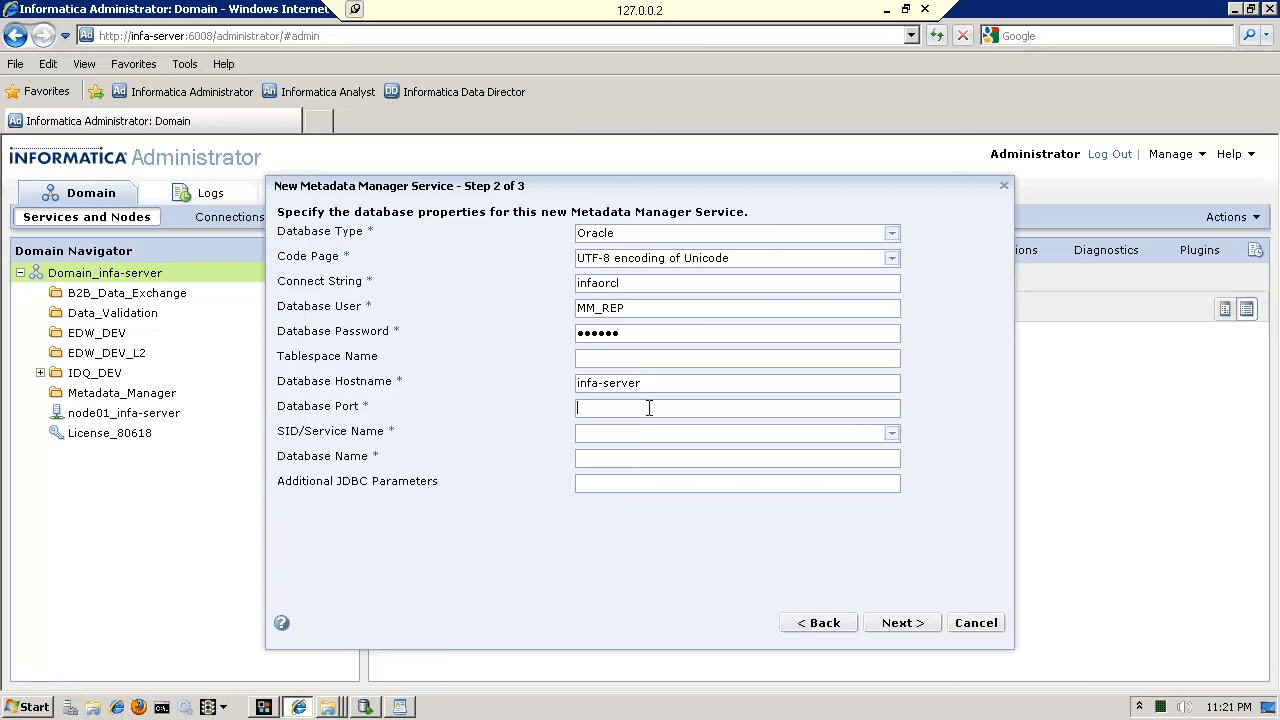Switch to the Internet Explorer taskbar button
Viewport: 1280px width, 720px height.
[x=298, y=707]
